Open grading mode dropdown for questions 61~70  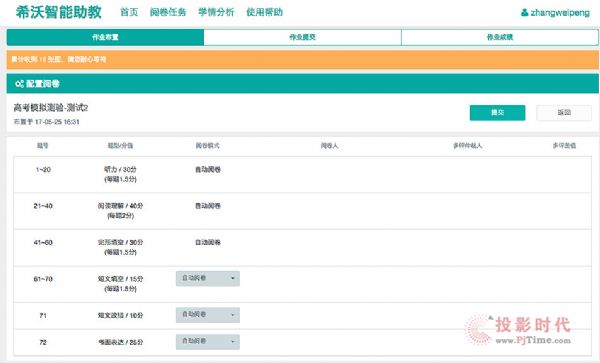pyautogui.click(x=208, y=278)
